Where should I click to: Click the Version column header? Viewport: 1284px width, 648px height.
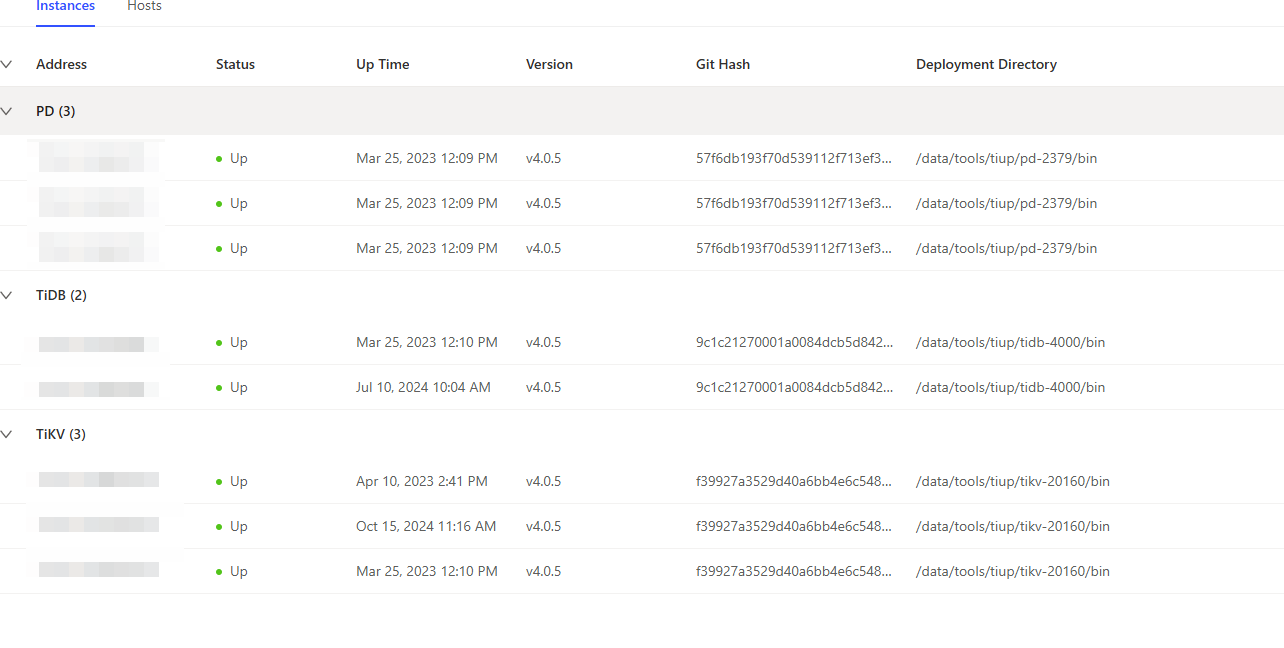tap(549, 64)
